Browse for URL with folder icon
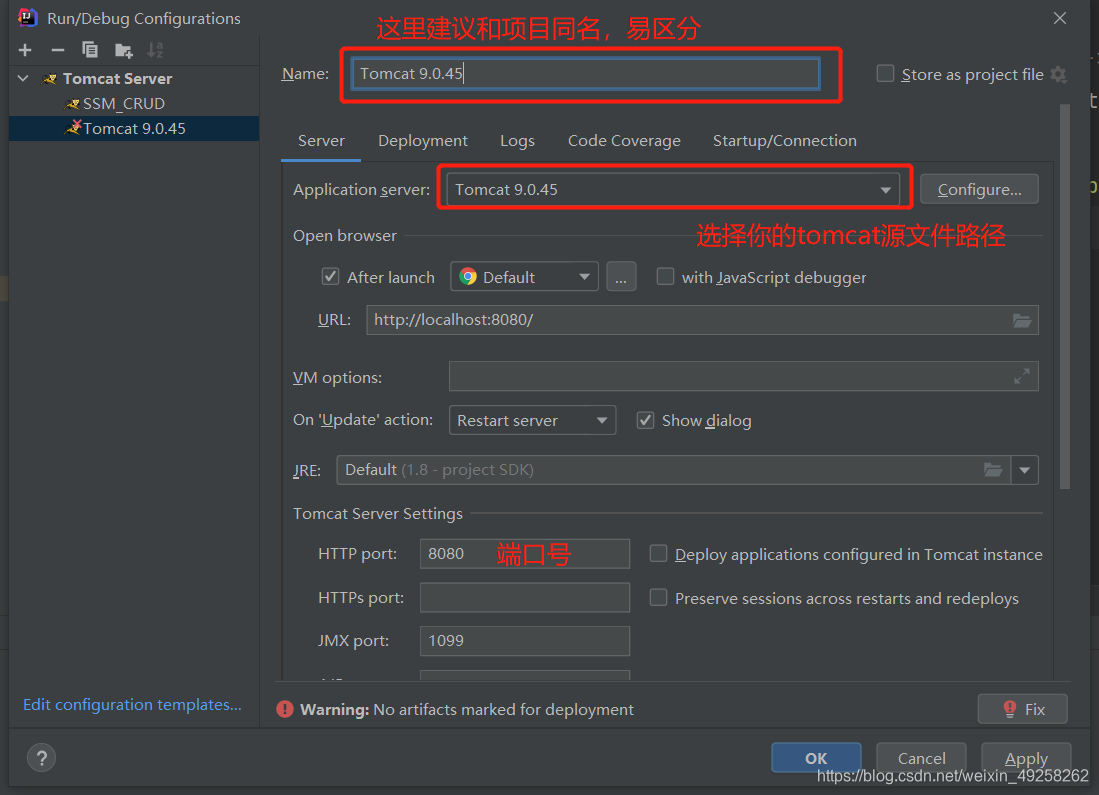The height and width of the screenshot is (795, 1099). point(1022,320)
